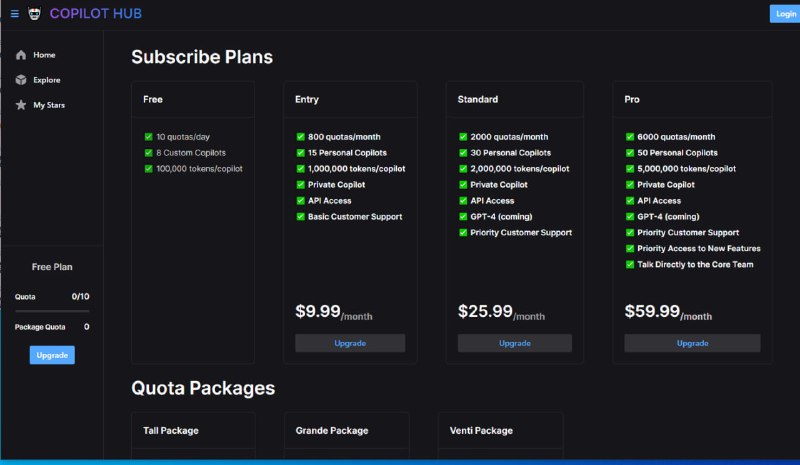800x465 pixels.
Task: Click the checkmark next to Standard's GPT-4 (coming)
Action: click(463, 217)
